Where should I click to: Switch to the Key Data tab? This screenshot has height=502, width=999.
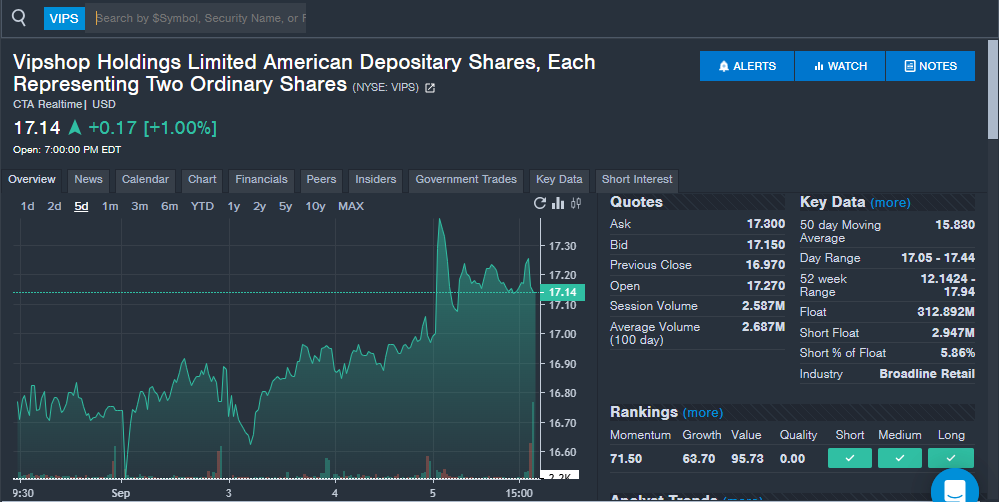(559, 180)
